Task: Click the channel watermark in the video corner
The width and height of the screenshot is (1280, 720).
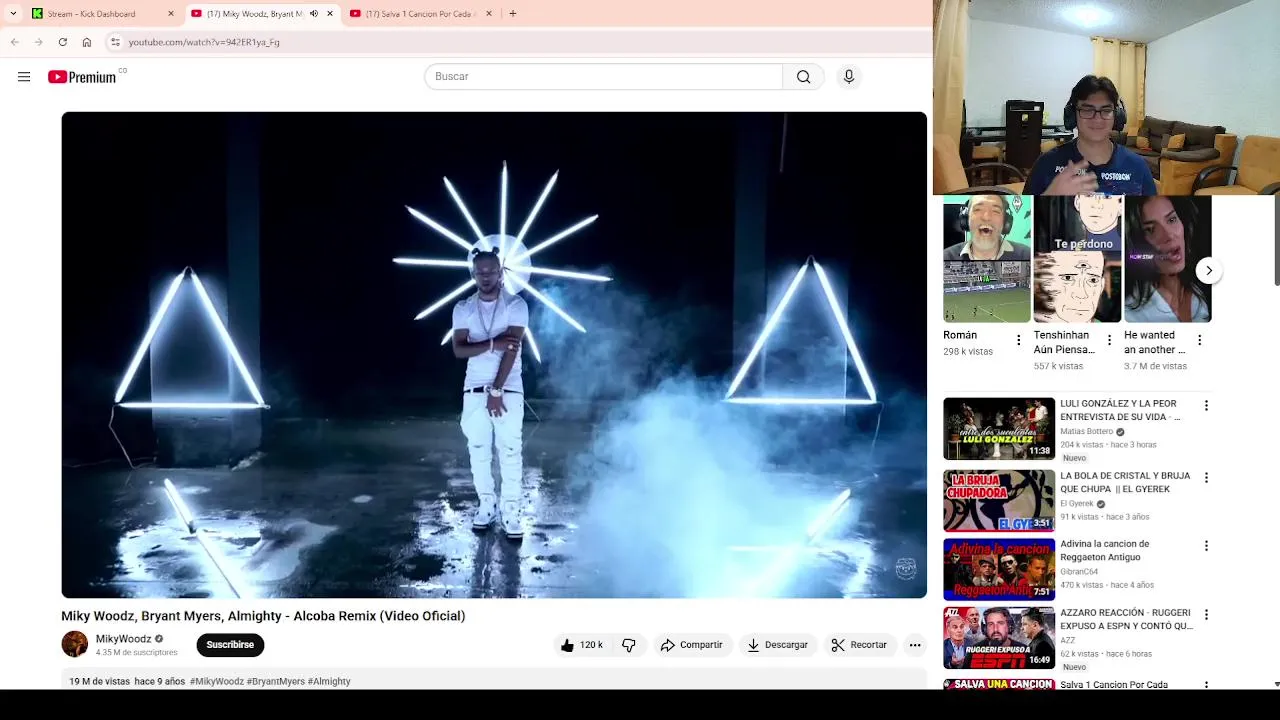Action: [906, 569]
